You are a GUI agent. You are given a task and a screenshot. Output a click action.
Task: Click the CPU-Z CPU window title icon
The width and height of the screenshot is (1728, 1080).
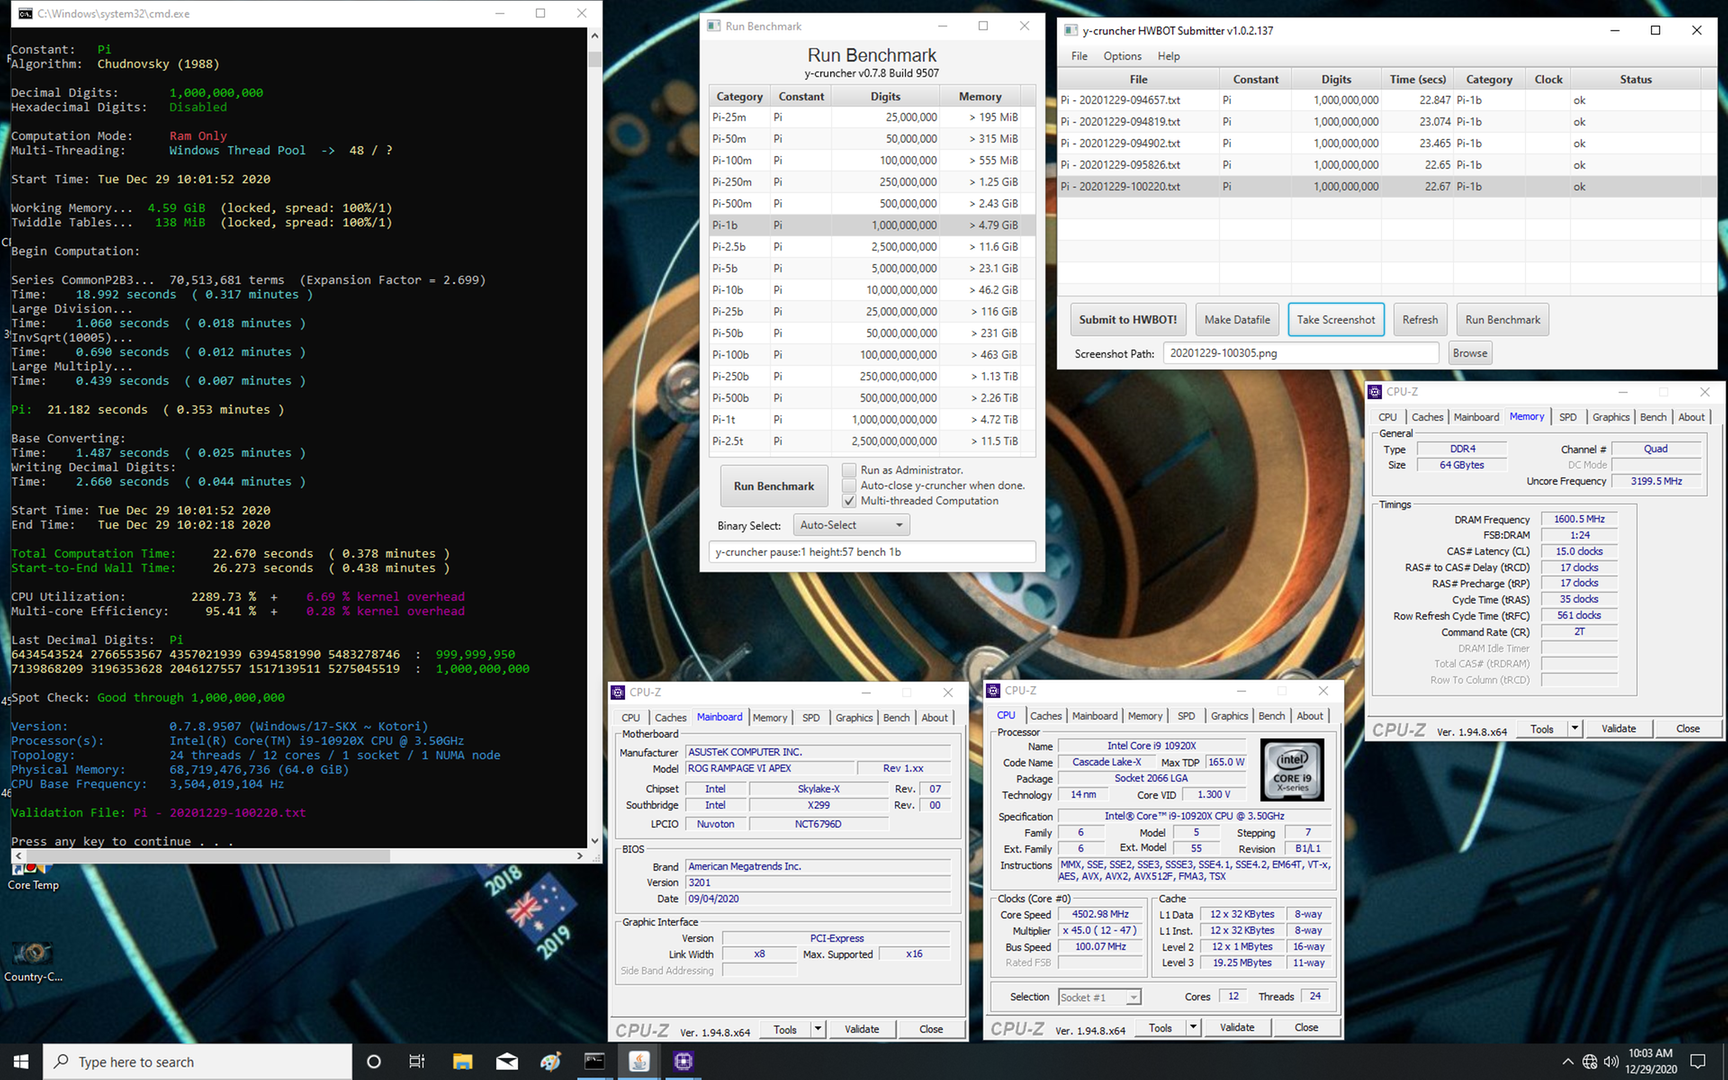[x=993, y=690]
